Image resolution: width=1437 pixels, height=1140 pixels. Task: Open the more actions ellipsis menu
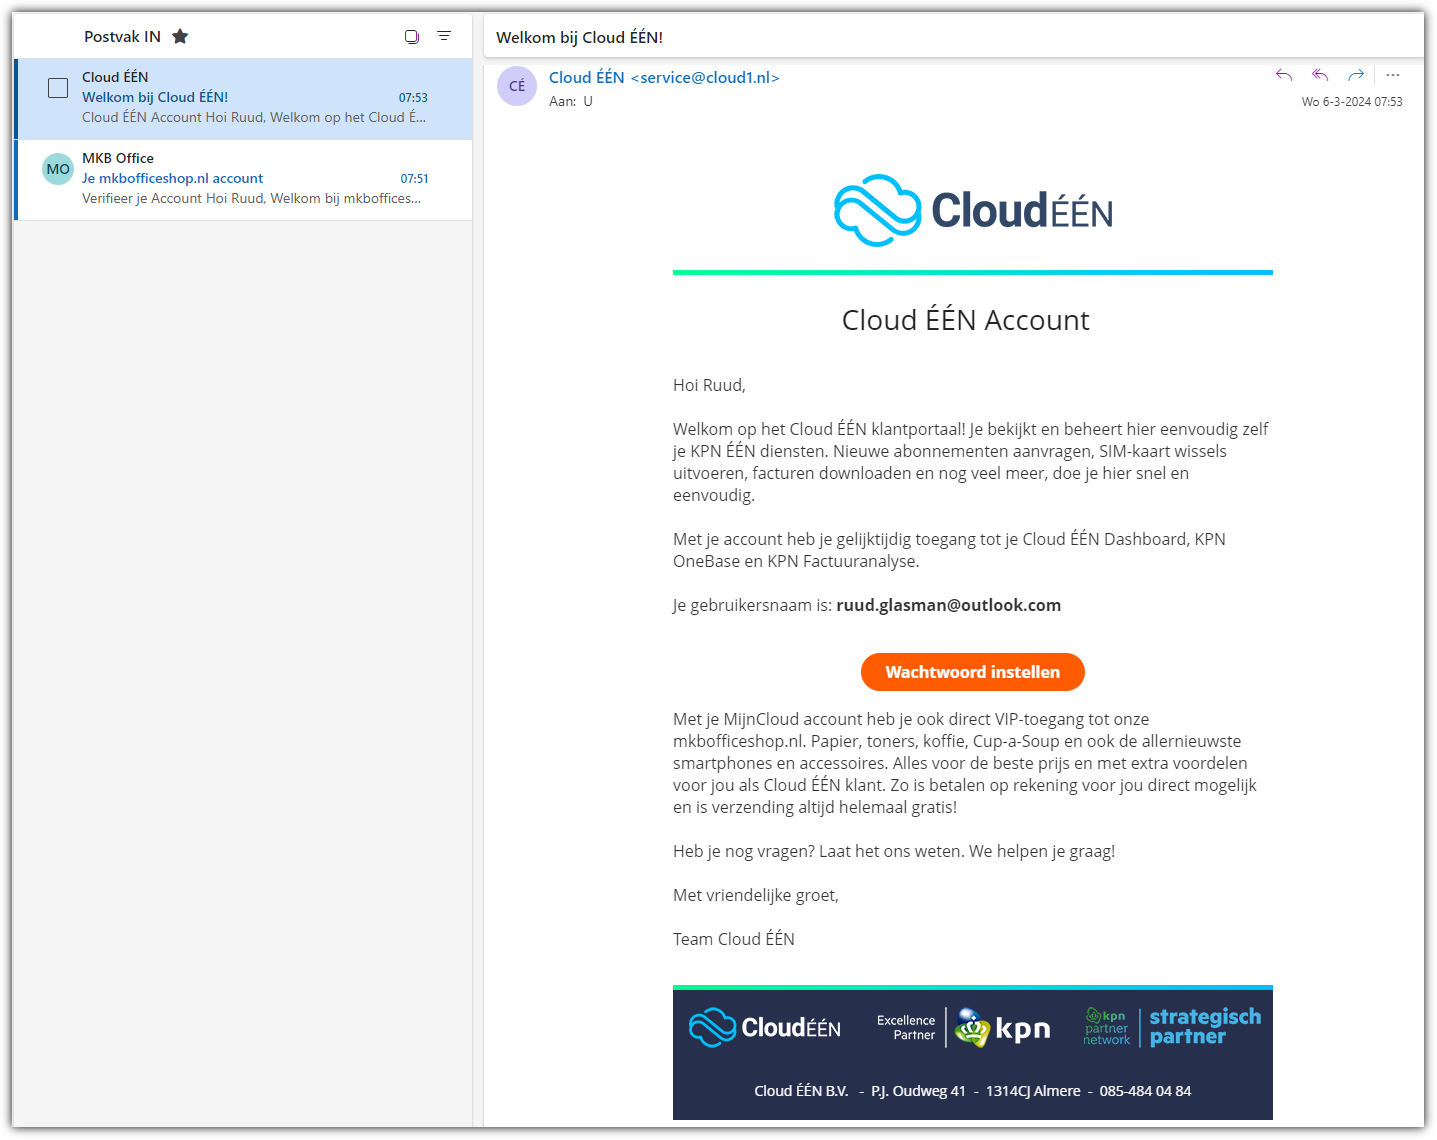pos(1393,75)
